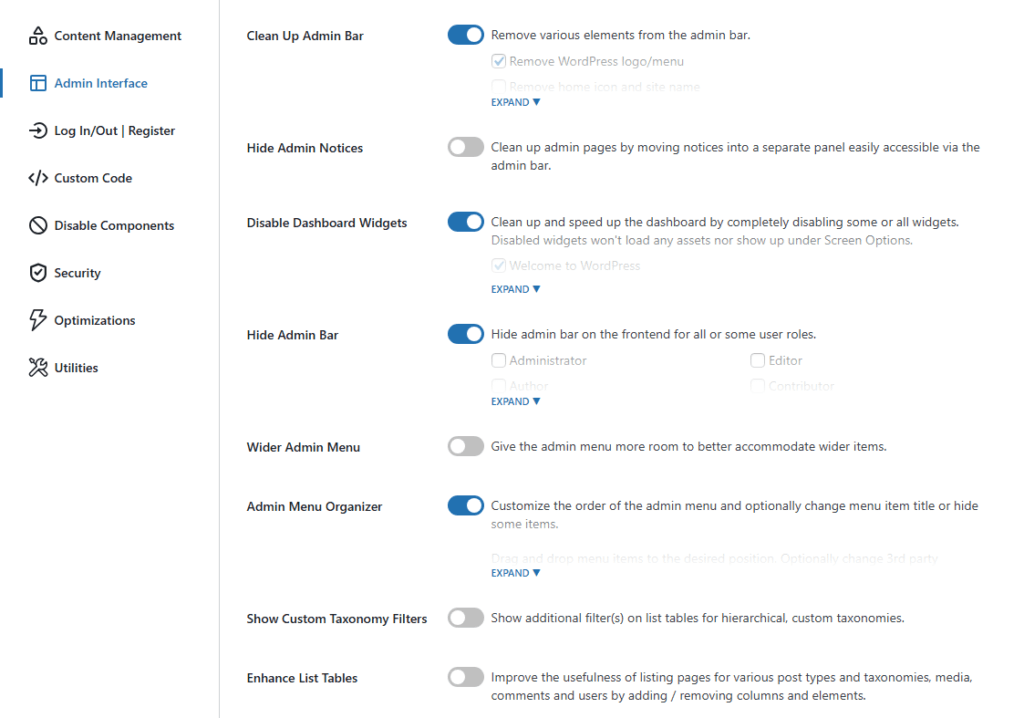Enable the Hide Admin Notices toggle
This screenshot has height=718, width=1024.
pos(466,147)
